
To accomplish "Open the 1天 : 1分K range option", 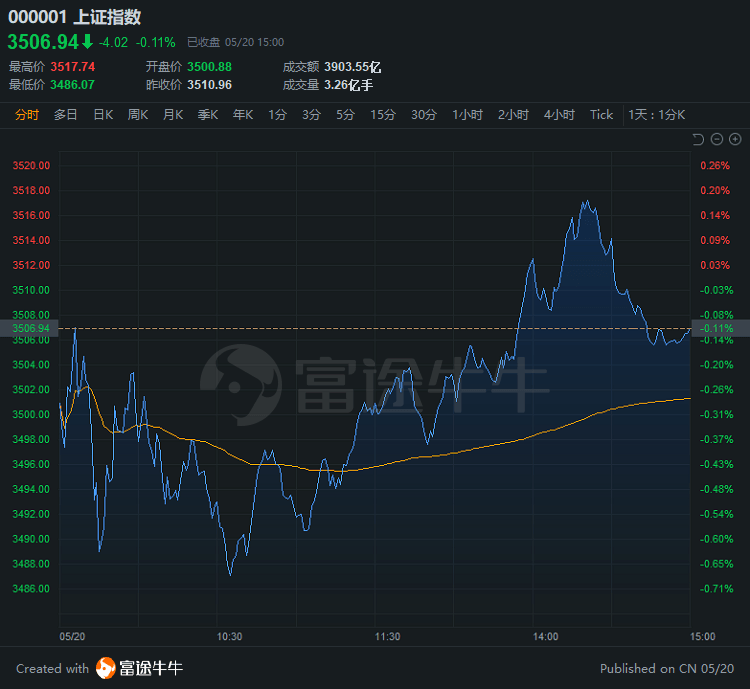I will pyautogui.click(x=657, y=115).
